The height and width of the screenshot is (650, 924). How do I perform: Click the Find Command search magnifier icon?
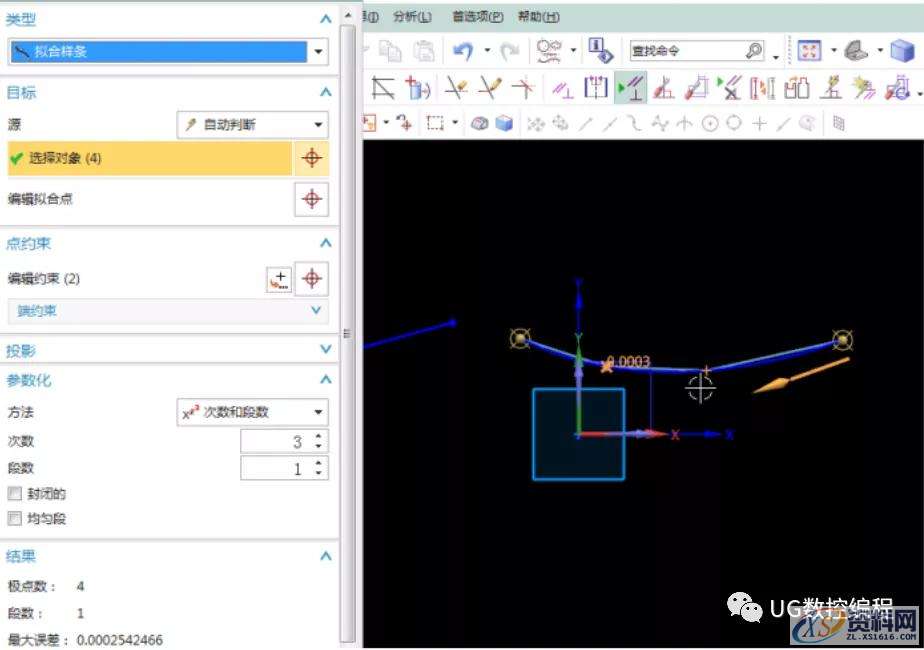(755, 49)
